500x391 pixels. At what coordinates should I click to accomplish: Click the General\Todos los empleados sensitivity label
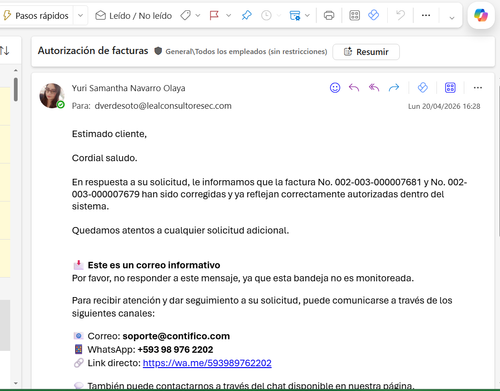pyautogui.click(x=246, y=52)
